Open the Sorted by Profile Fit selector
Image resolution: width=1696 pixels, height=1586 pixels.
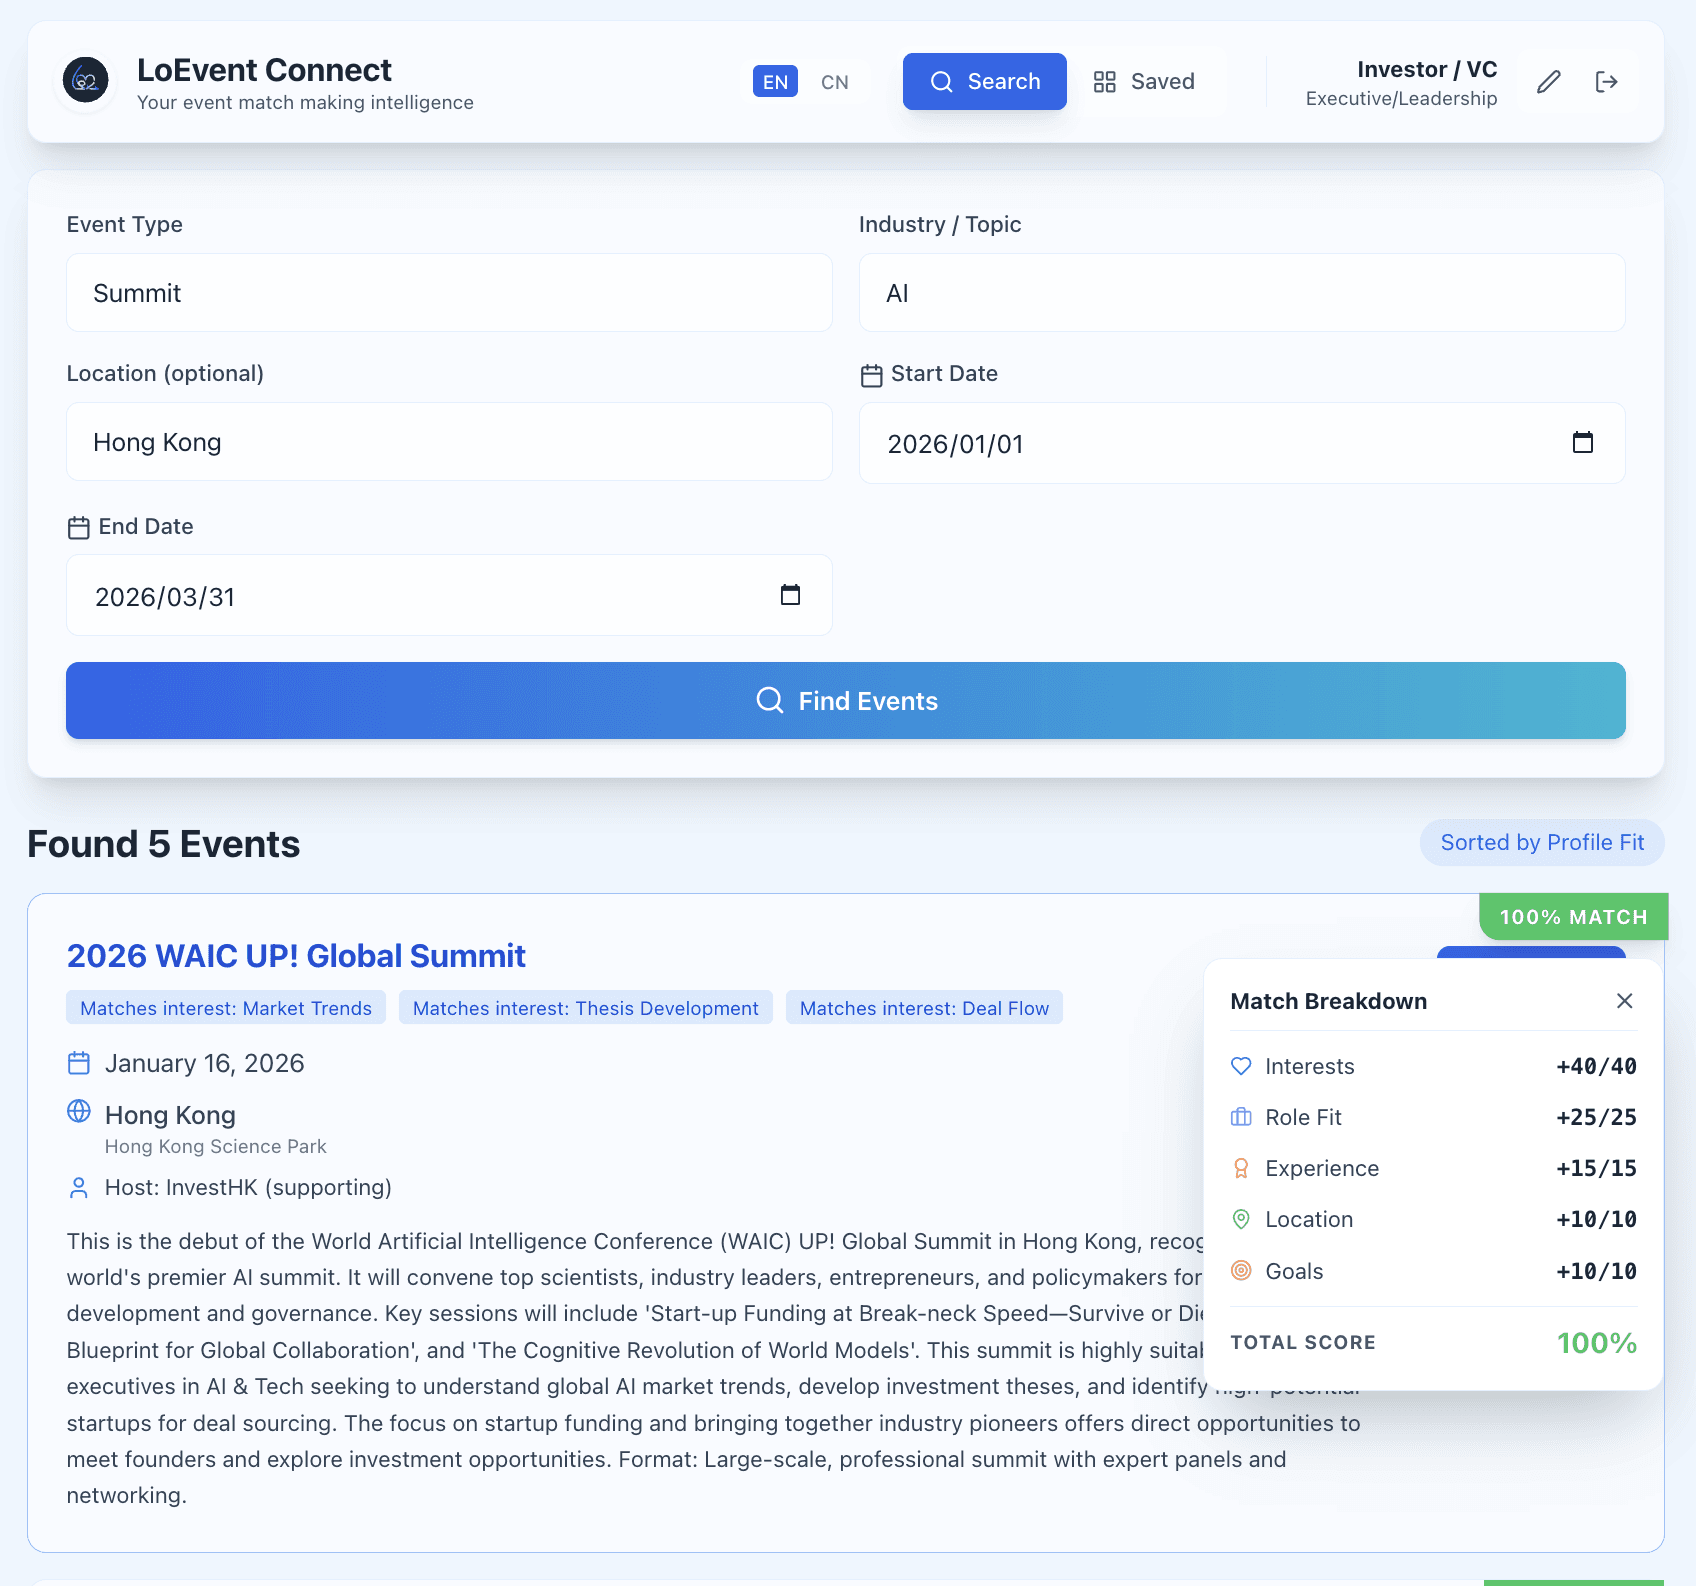click(1541, 842)
